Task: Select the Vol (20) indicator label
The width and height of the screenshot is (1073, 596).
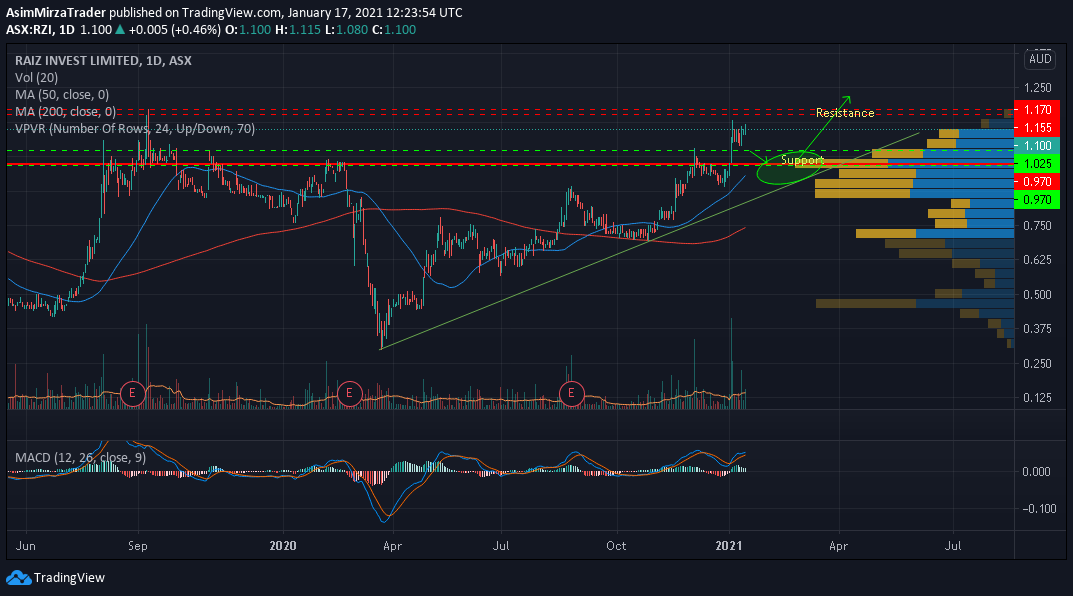Action: 36,78
